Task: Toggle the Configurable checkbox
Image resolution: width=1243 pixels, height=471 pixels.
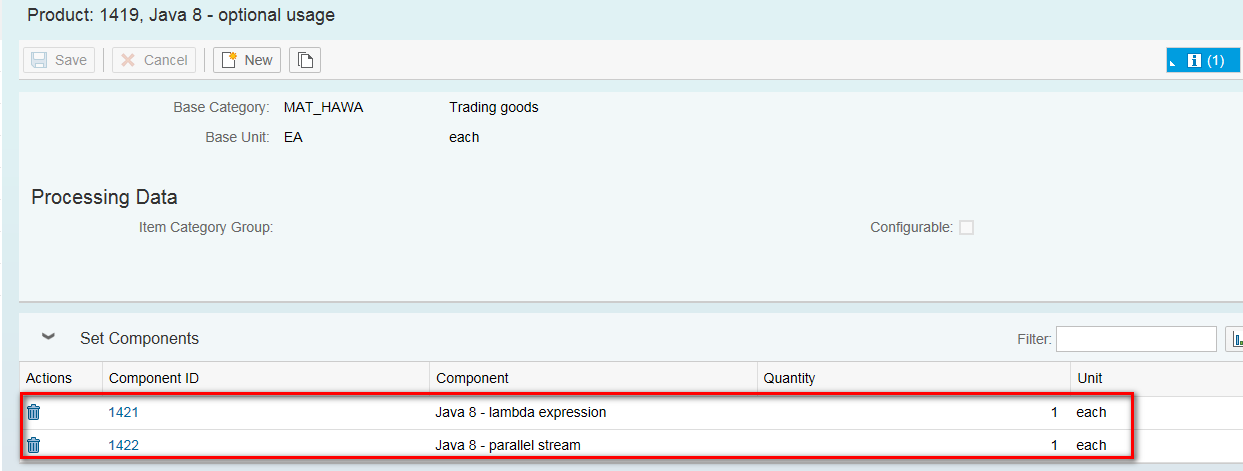Action: [966, 227]
